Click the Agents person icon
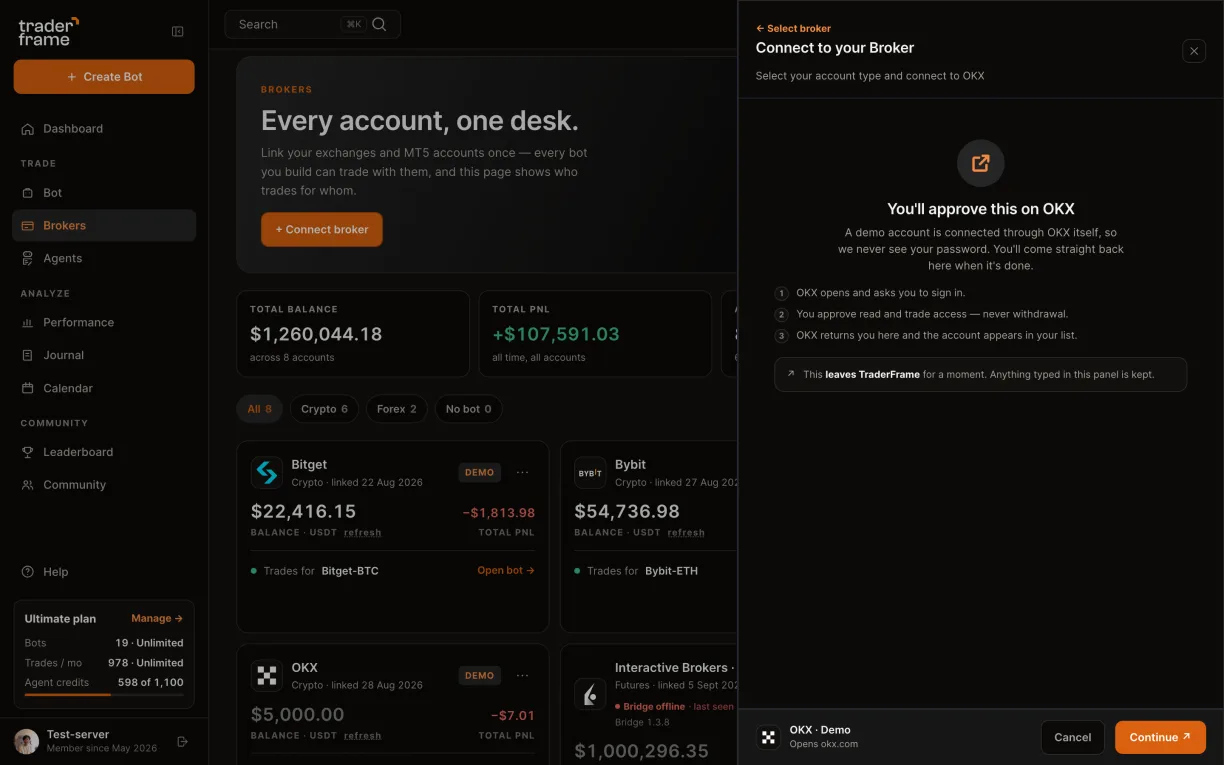The height and width of the screenshot is (765, 1224). point(28,258)
